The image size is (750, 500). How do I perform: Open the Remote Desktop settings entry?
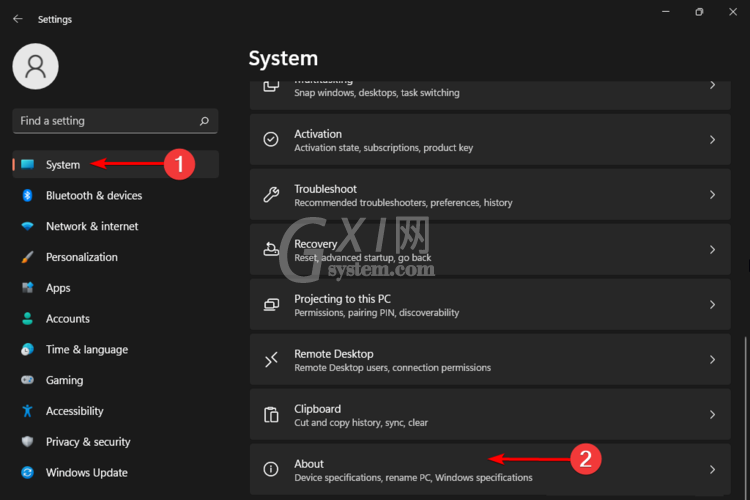tap(490, 360)
